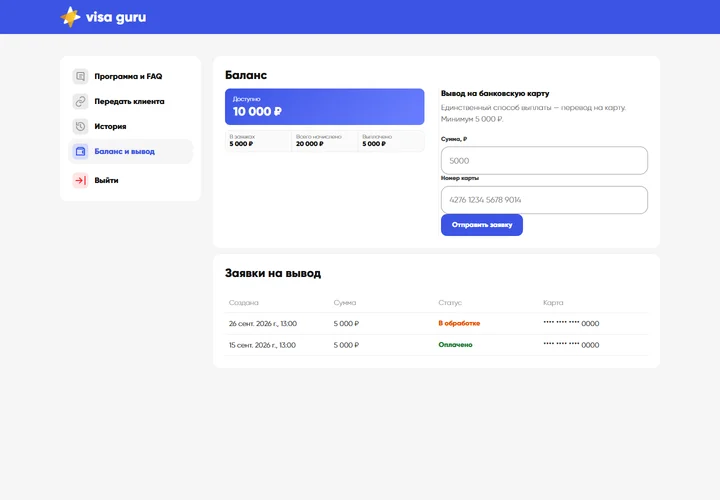The height and width of the screenshot is (500, 720).
Task: Click the Баланс heading
Action: coord(246,75)
